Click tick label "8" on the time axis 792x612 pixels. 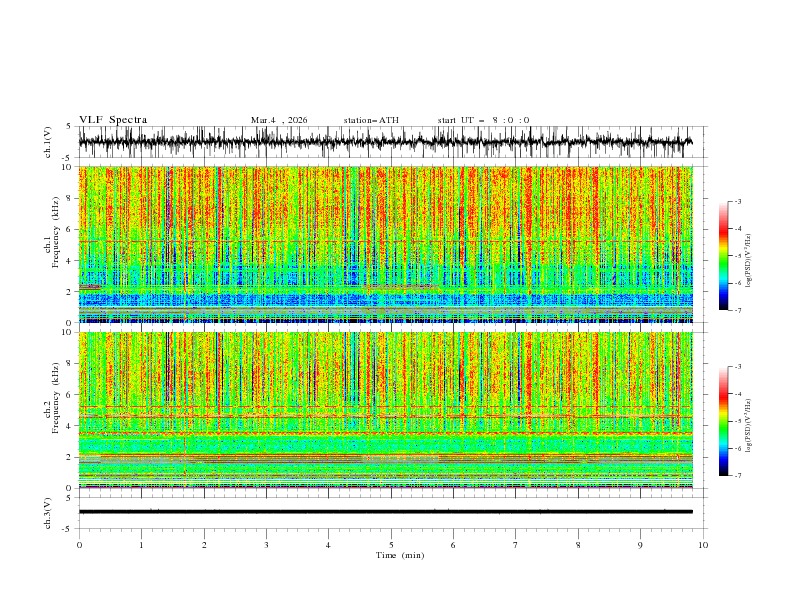point(578,545)
